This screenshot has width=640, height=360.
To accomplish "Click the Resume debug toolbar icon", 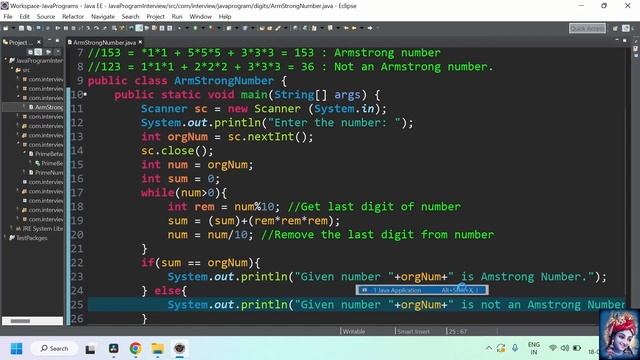I will pyautogui.click(x=58, y=28).
